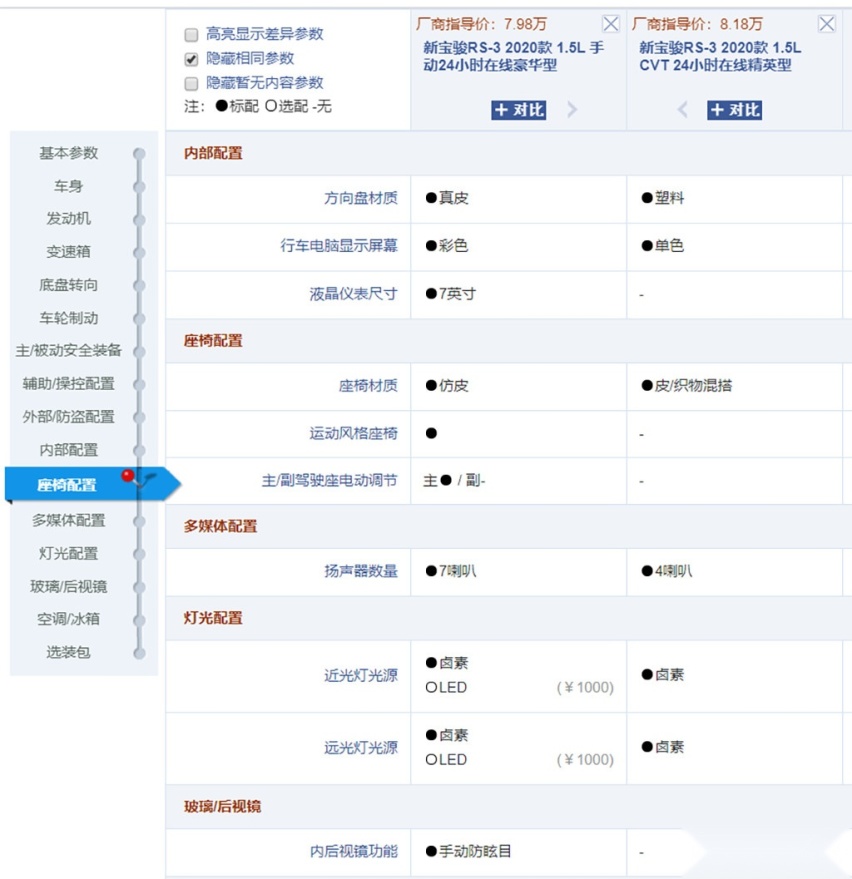Click 多媒体配置 section header in table
The image size is (852, 879).
[220, 526]
